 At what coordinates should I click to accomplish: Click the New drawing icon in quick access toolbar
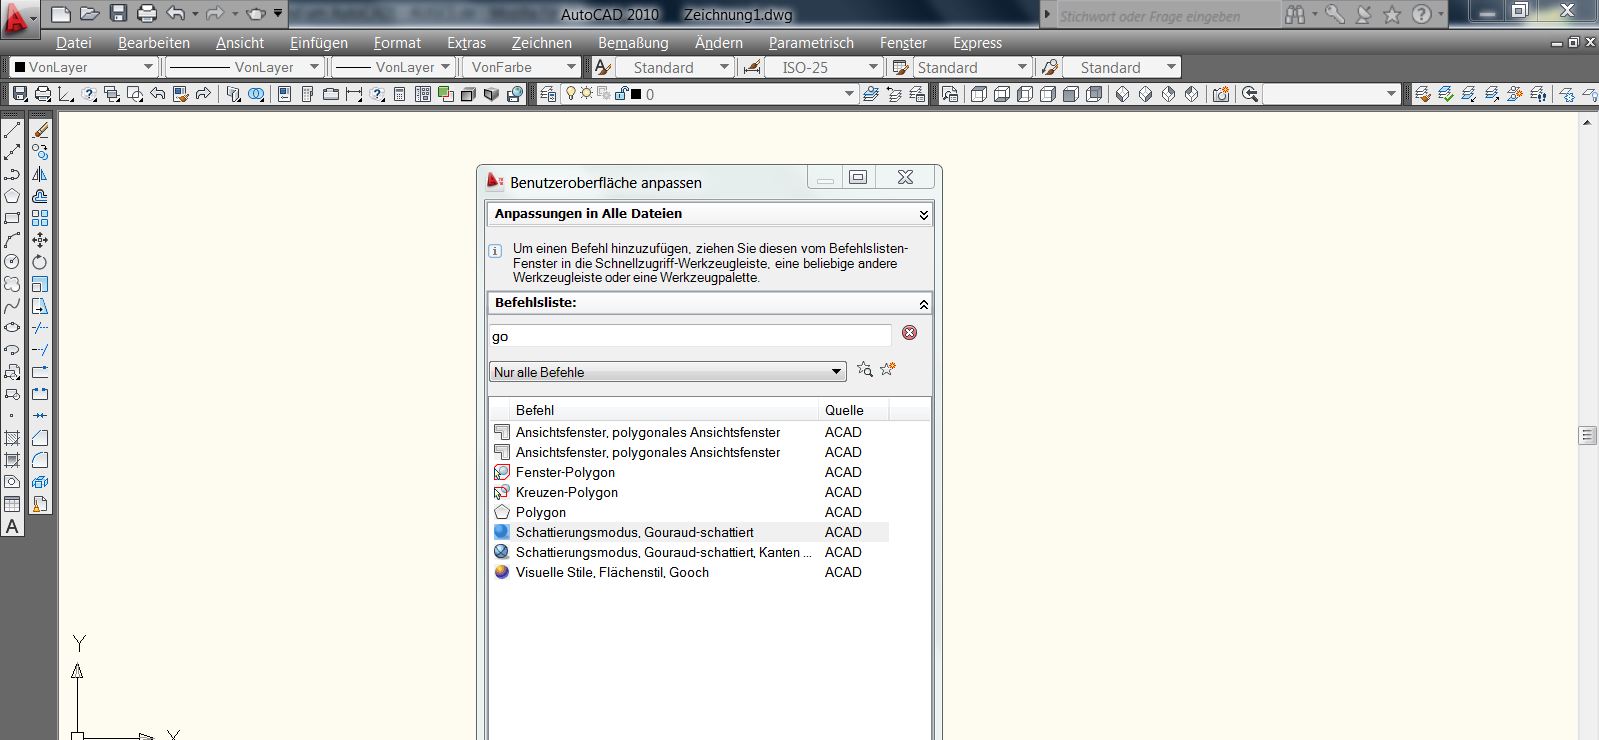pos(61,14)
